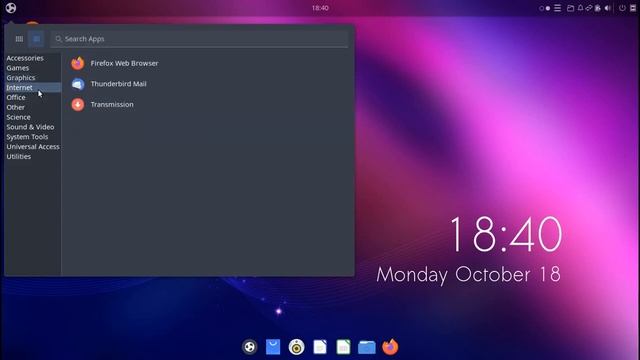Open the Places folder tray icon
640x360 pixels.
(x=571, y=8)
